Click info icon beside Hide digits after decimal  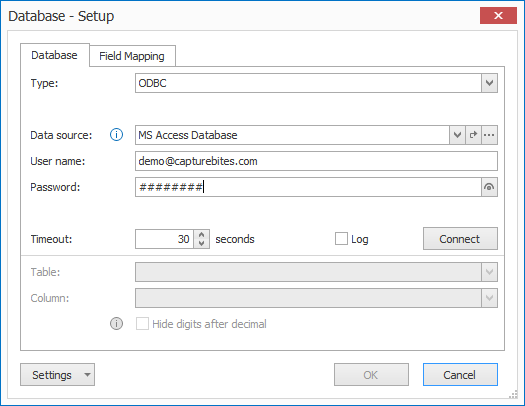(116, 324)
